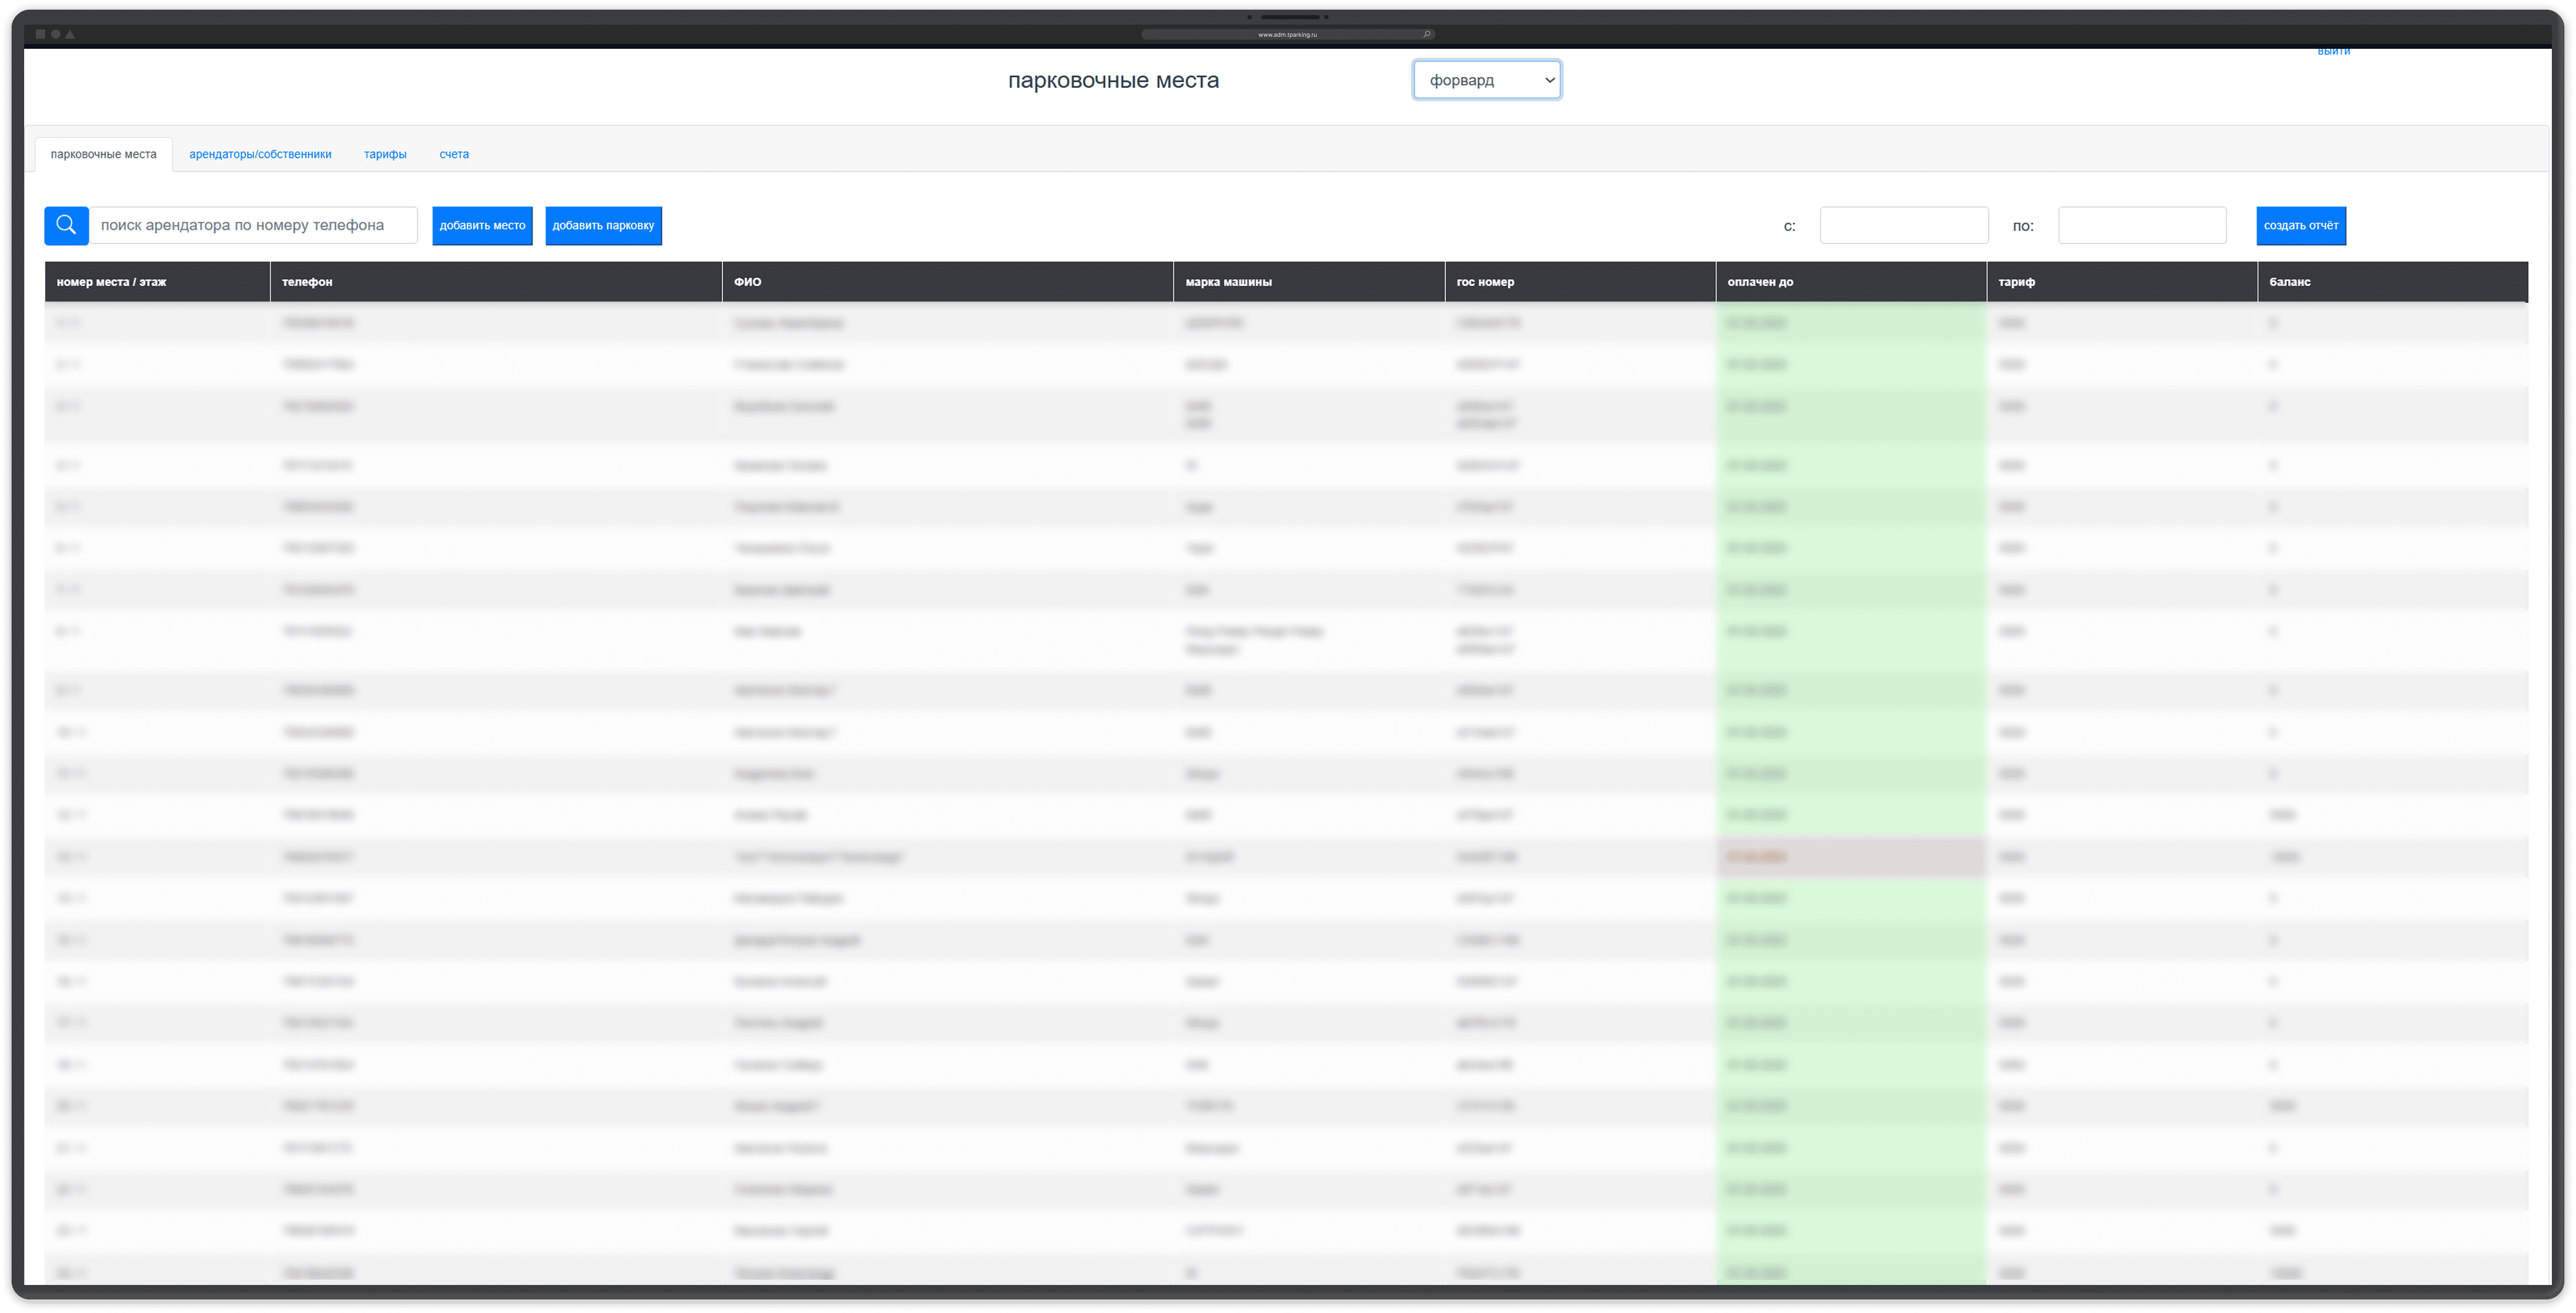Click the "создать отчёт" button
The width and height of the screenshot is (2576, 1313).
click(2300, 225)
